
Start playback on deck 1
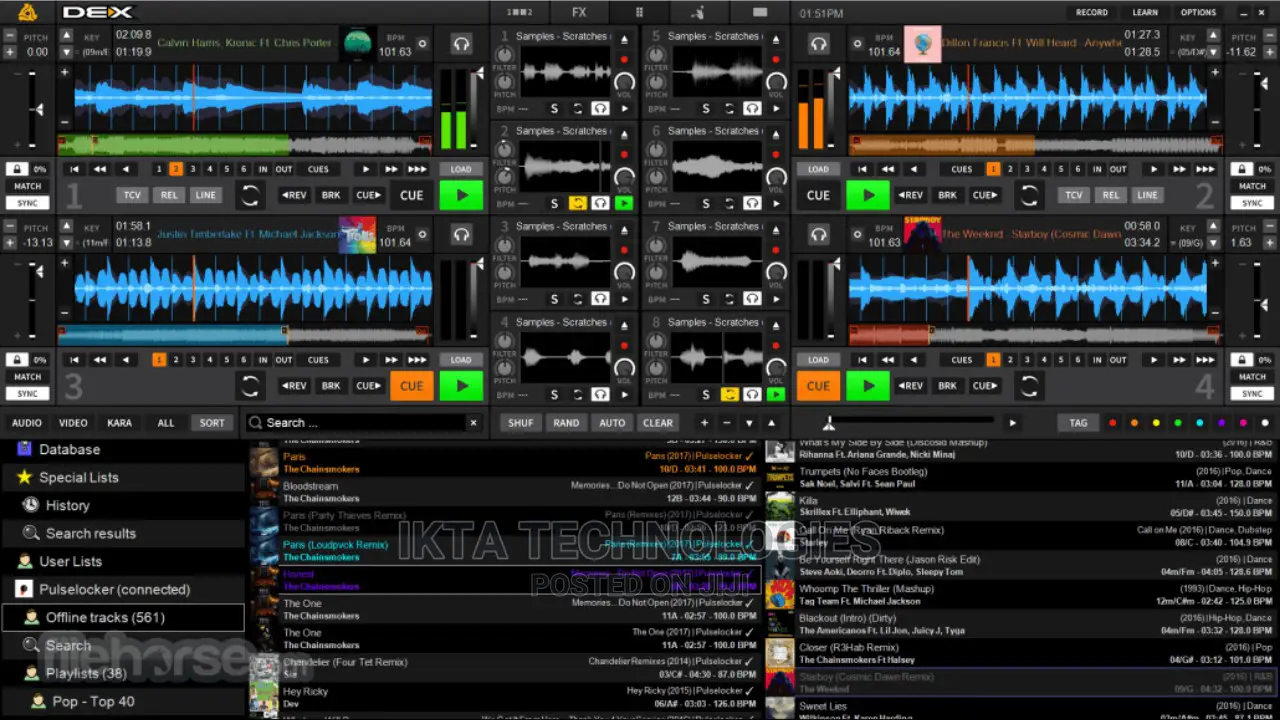point(461,195)
